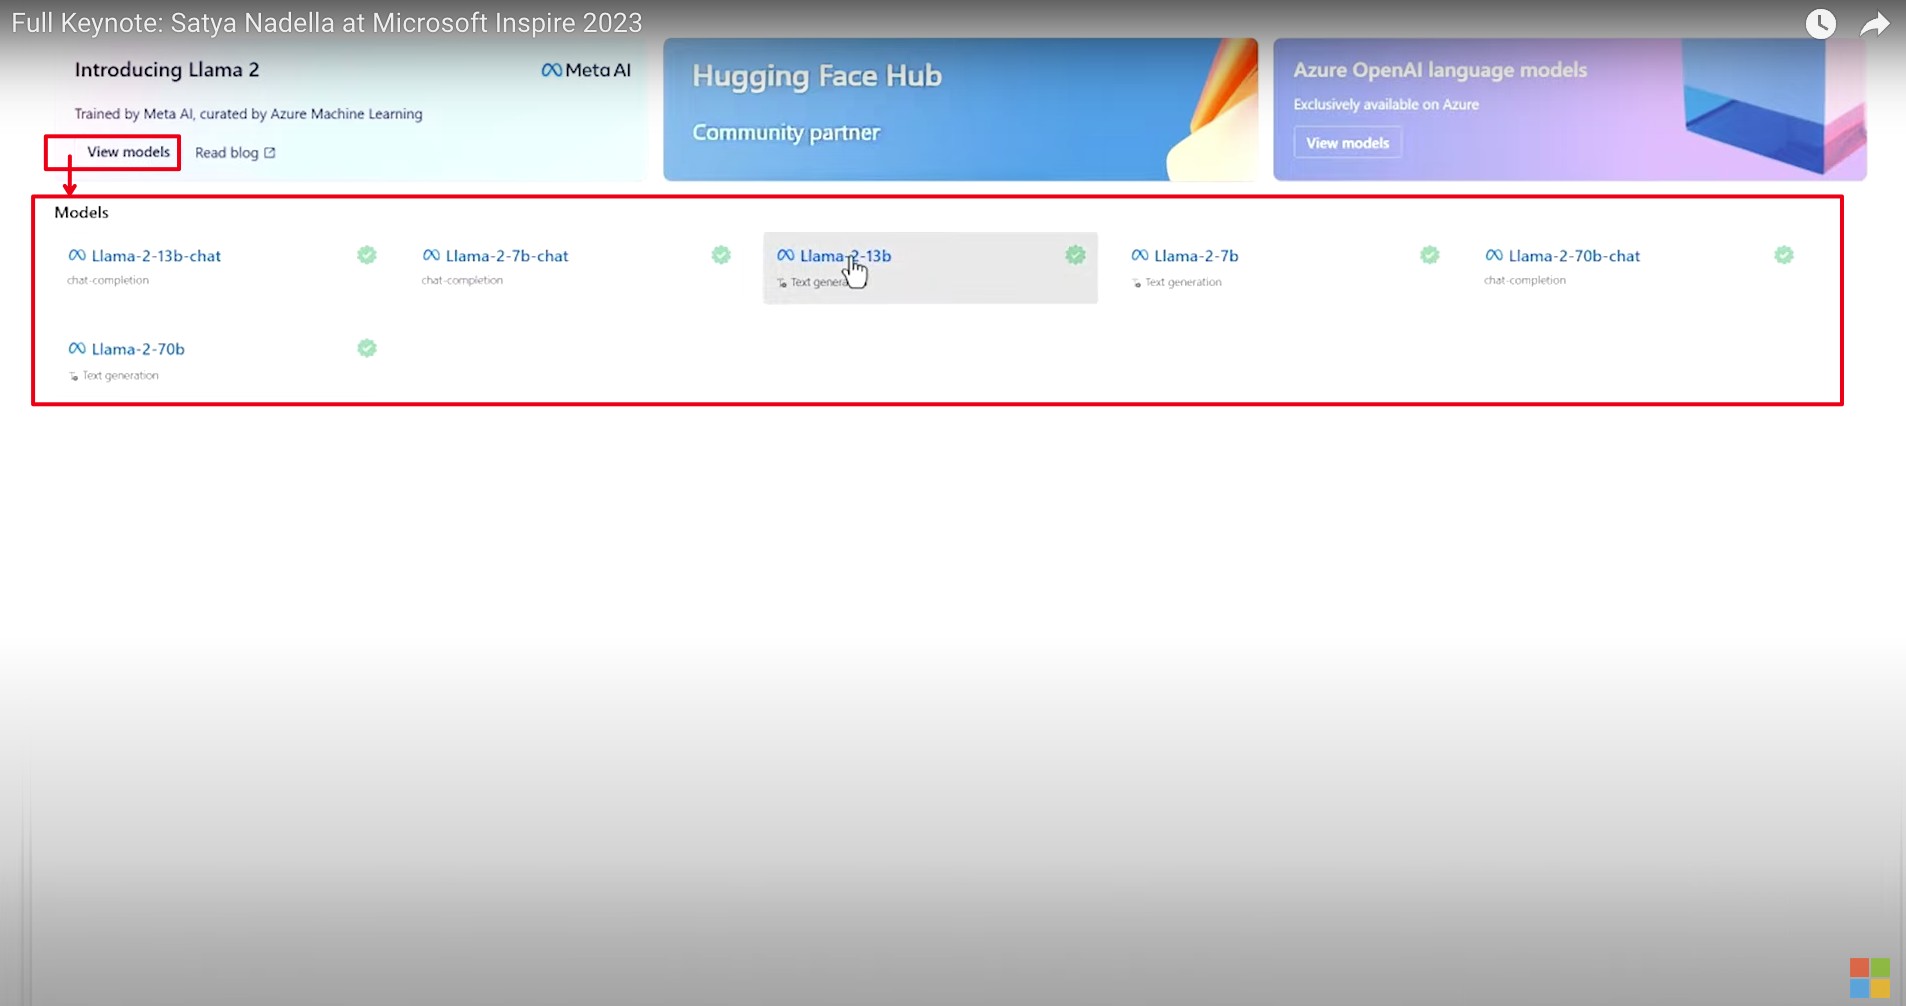Screen dimensions: 1906x1006
Task: Click chat-completion label under Llama-2-70b-chat
Action: pyautogui.click(x=1525, y=280)
